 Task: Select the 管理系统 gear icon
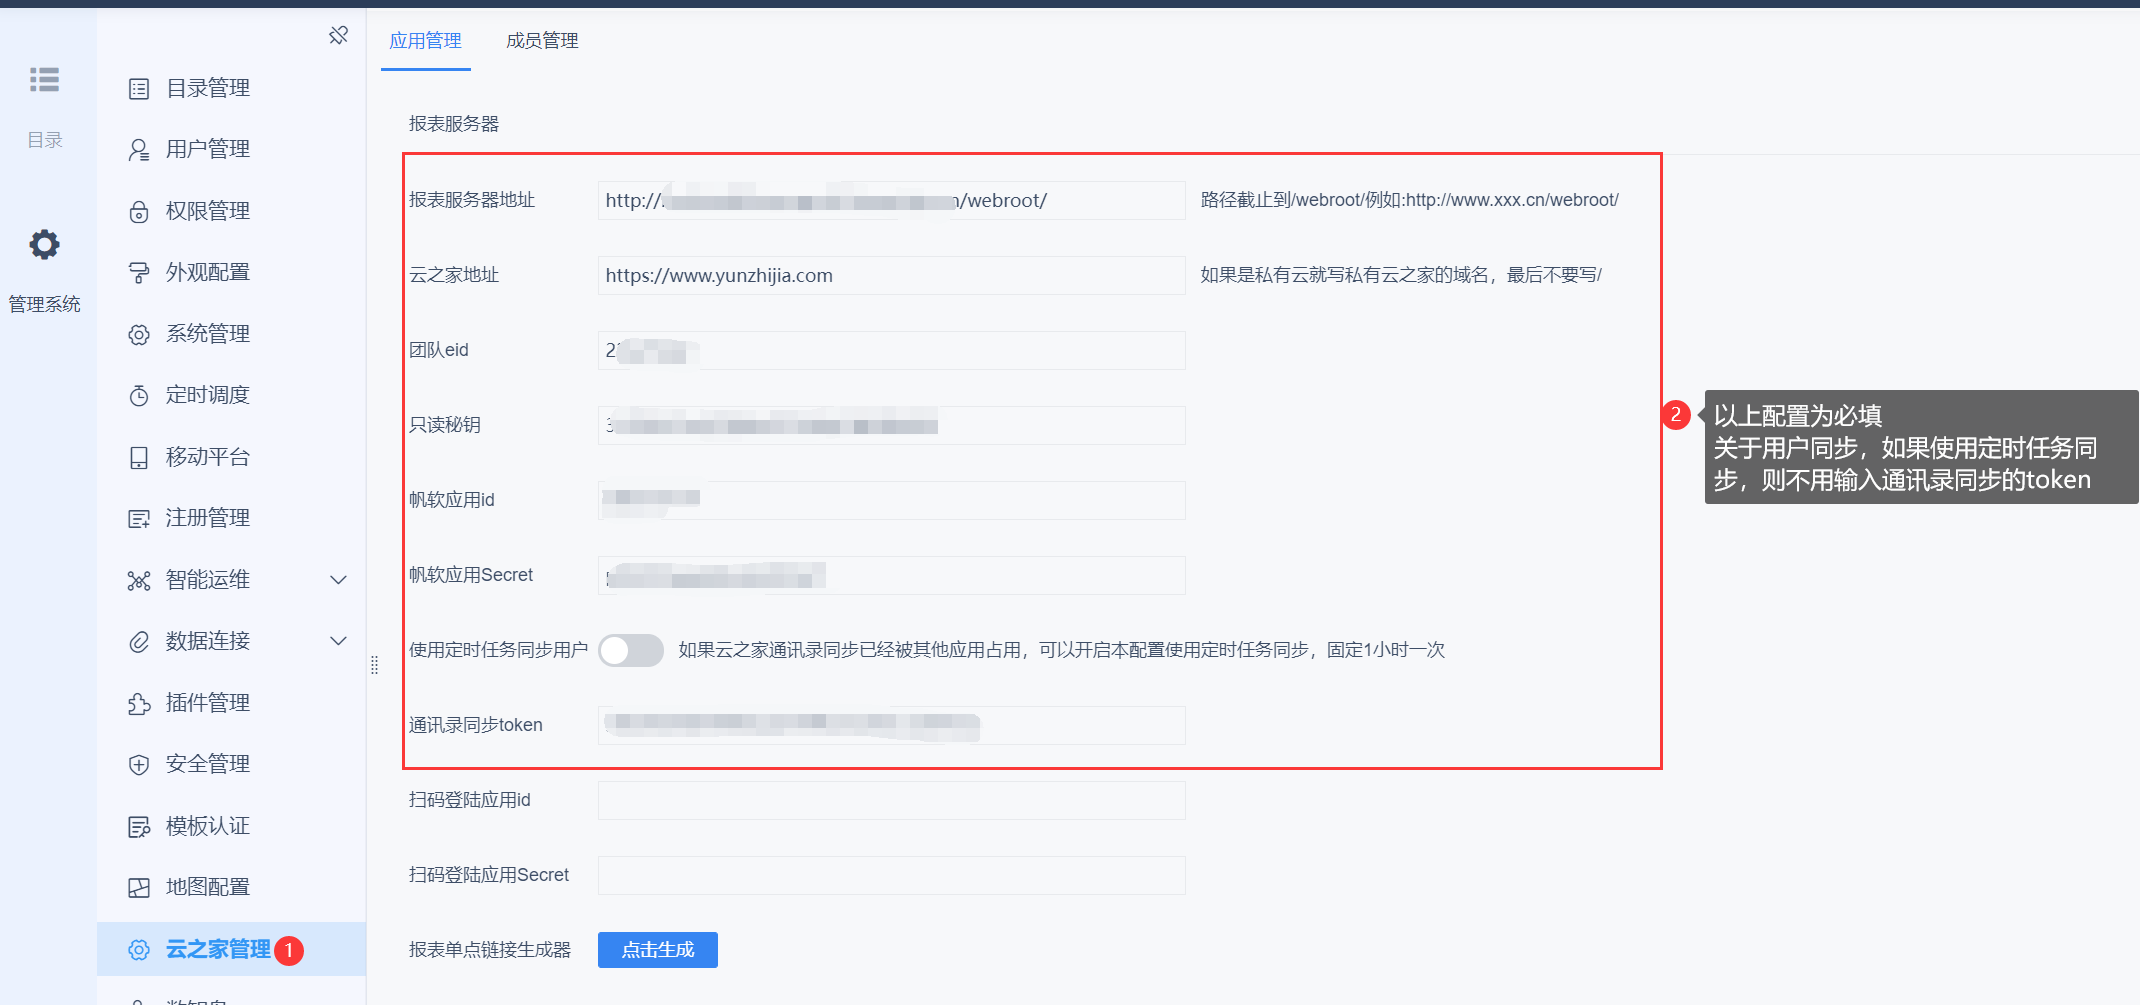pyautogui.click(x=44, y=244)
